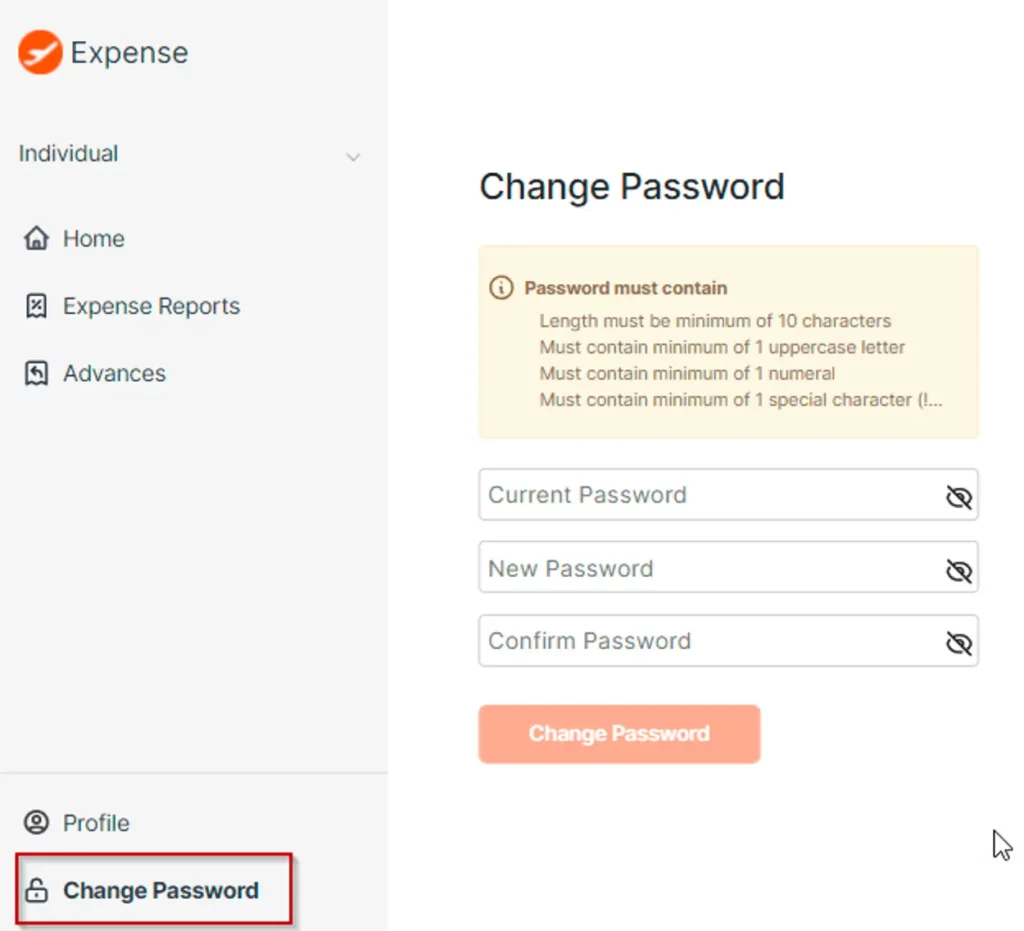Click the info icon beside Password must contain

pos(501,287)
